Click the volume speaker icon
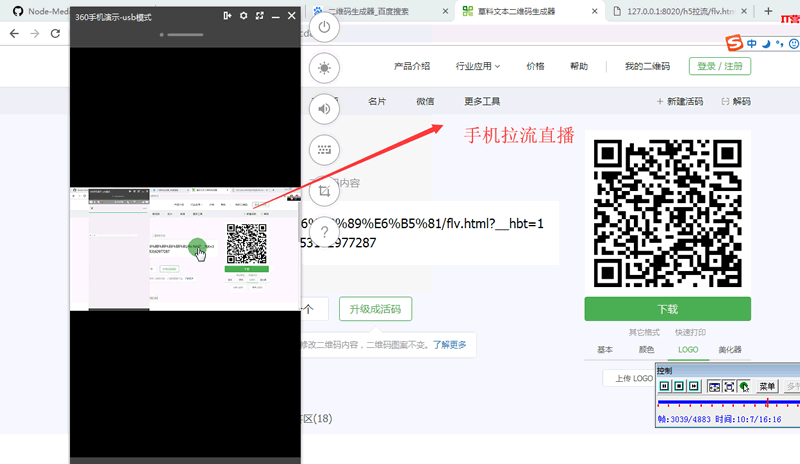The height and width of the screenshot is (464, 800). tap(324, 109)
